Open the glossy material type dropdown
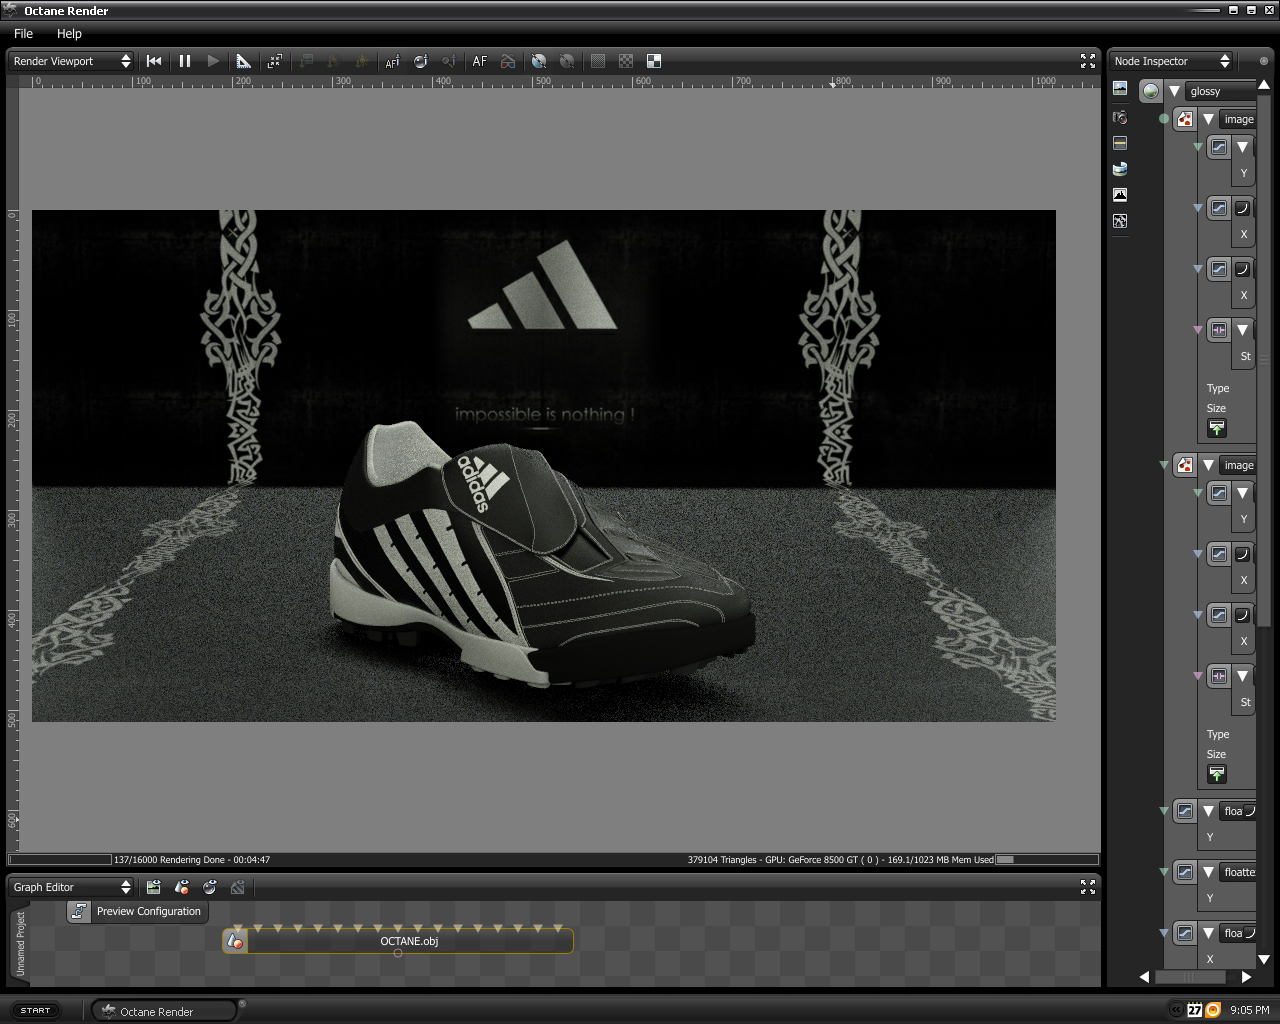This screenshot has height=1024, width=1280. click(x=1220, y=91)
